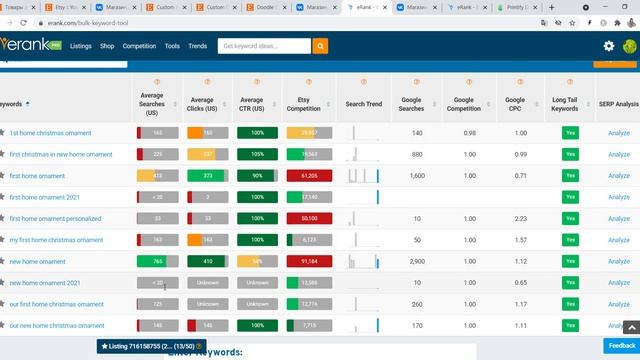Star the '1st home christmas ornament' keyword
640x360 pixels.
point(2,132)
